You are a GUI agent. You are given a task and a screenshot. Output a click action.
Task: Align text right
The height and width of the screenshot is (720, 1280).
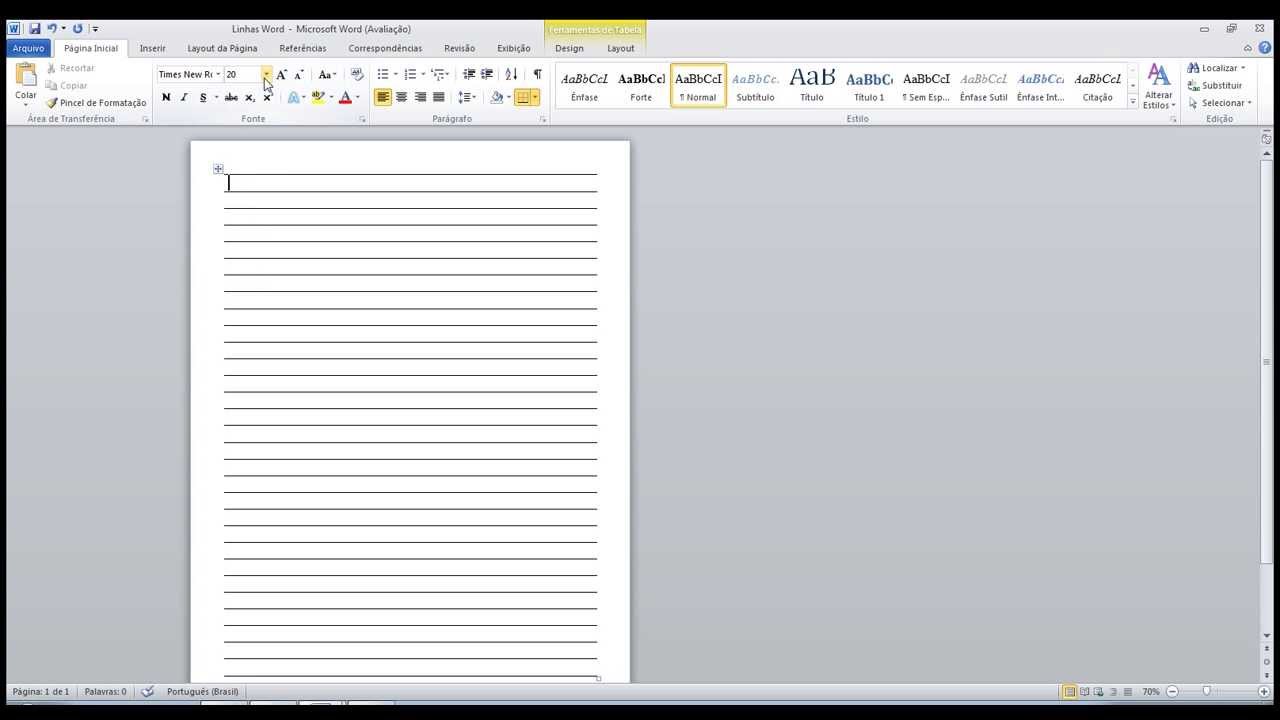point(420,97)
